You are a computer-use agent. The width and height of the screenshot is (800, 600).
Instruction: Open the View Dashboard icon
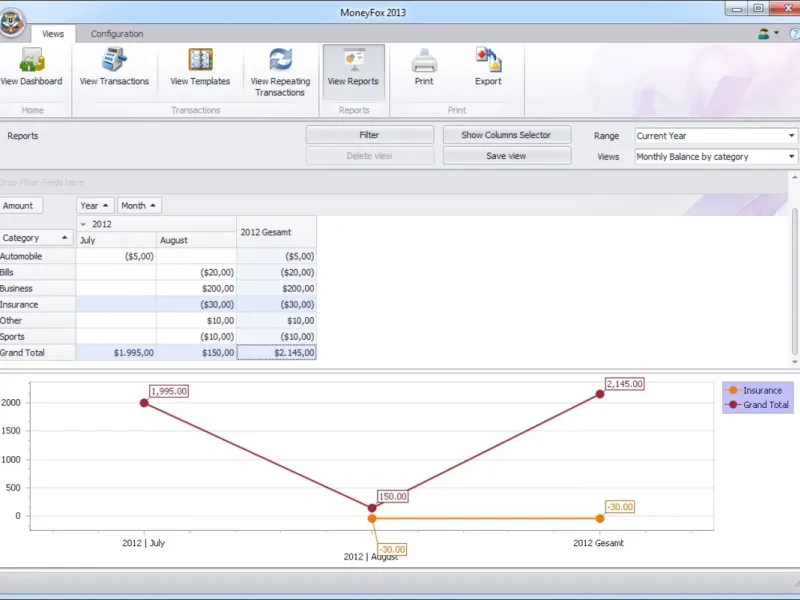[x=32, y=69]
